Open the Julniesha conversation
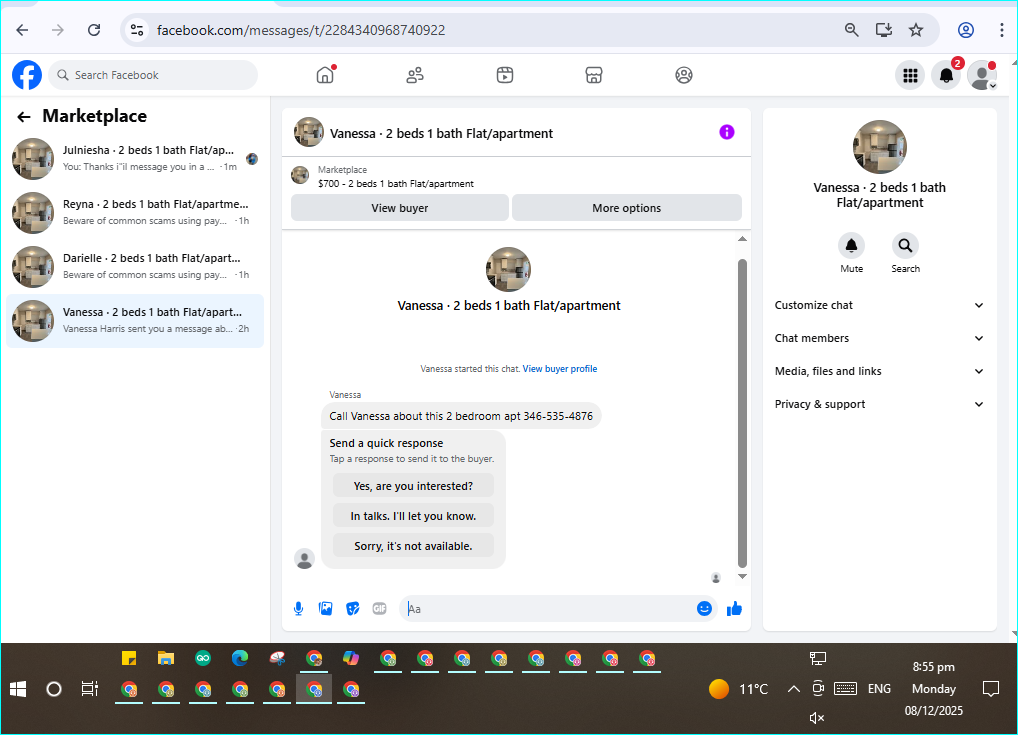 (135, 158)
